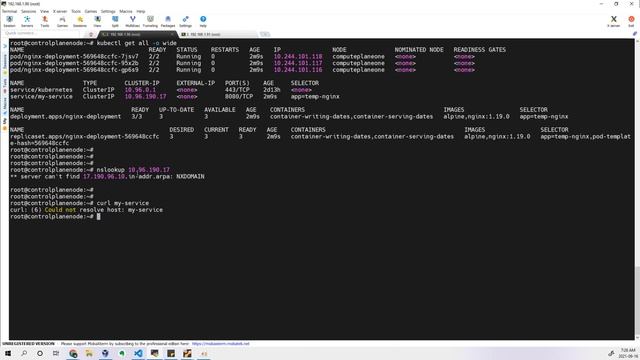Open the Tools menu in menu bar
The height and width of the screenshot is (360, 640).
point(76,11)
